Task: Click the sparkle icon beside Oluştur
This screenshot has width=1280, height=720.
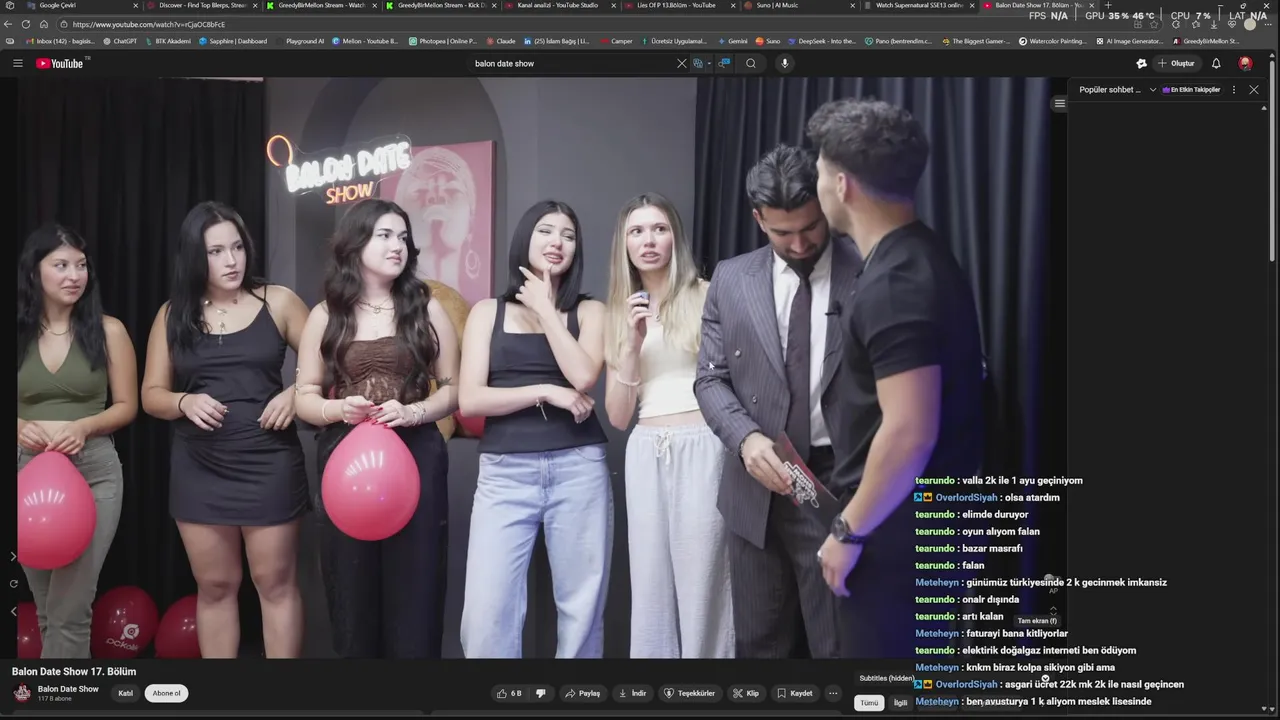Action: click(1142, 63)
